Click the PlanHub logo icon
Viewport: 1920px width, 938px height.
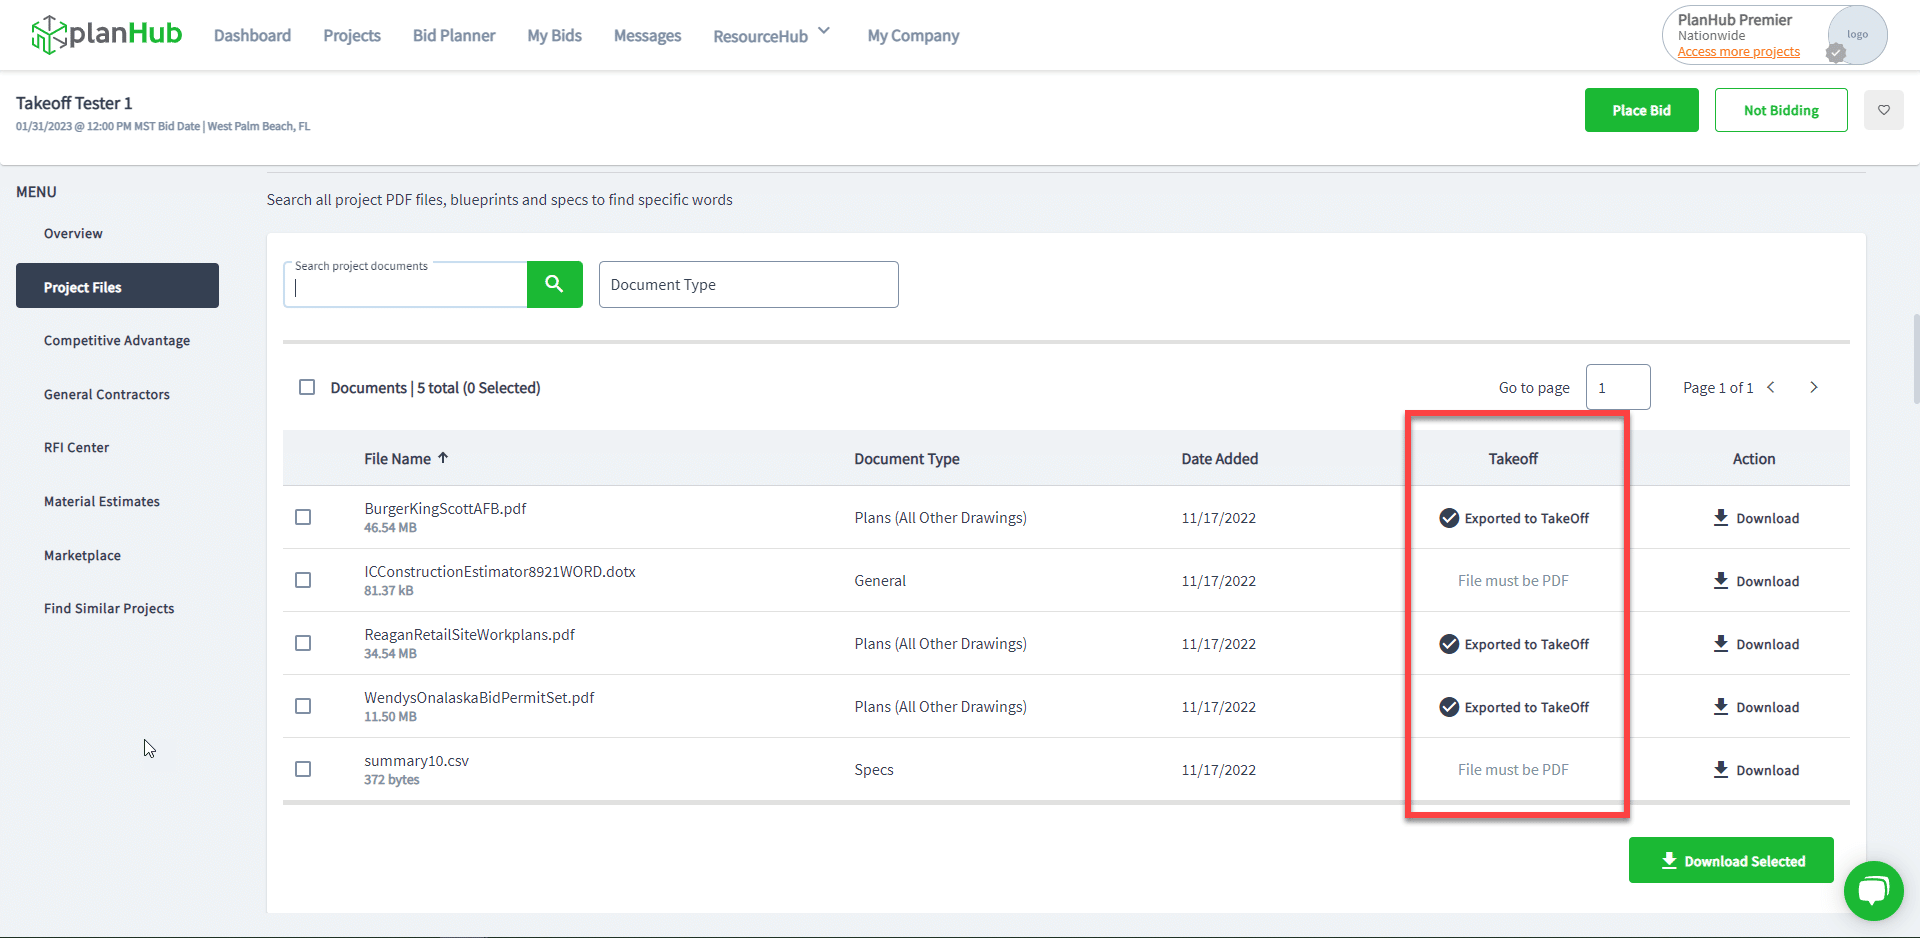pos(48,35)
